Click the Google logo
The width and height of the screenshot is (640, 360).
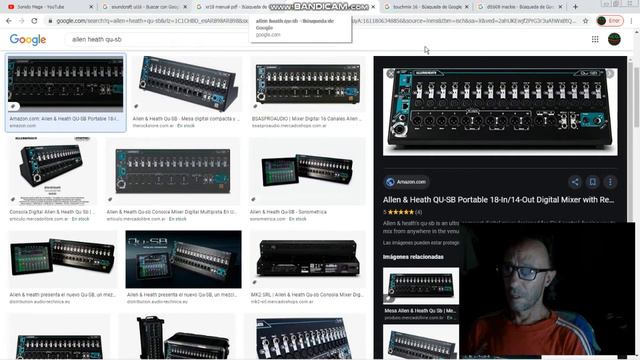click(x=28, y=40)
